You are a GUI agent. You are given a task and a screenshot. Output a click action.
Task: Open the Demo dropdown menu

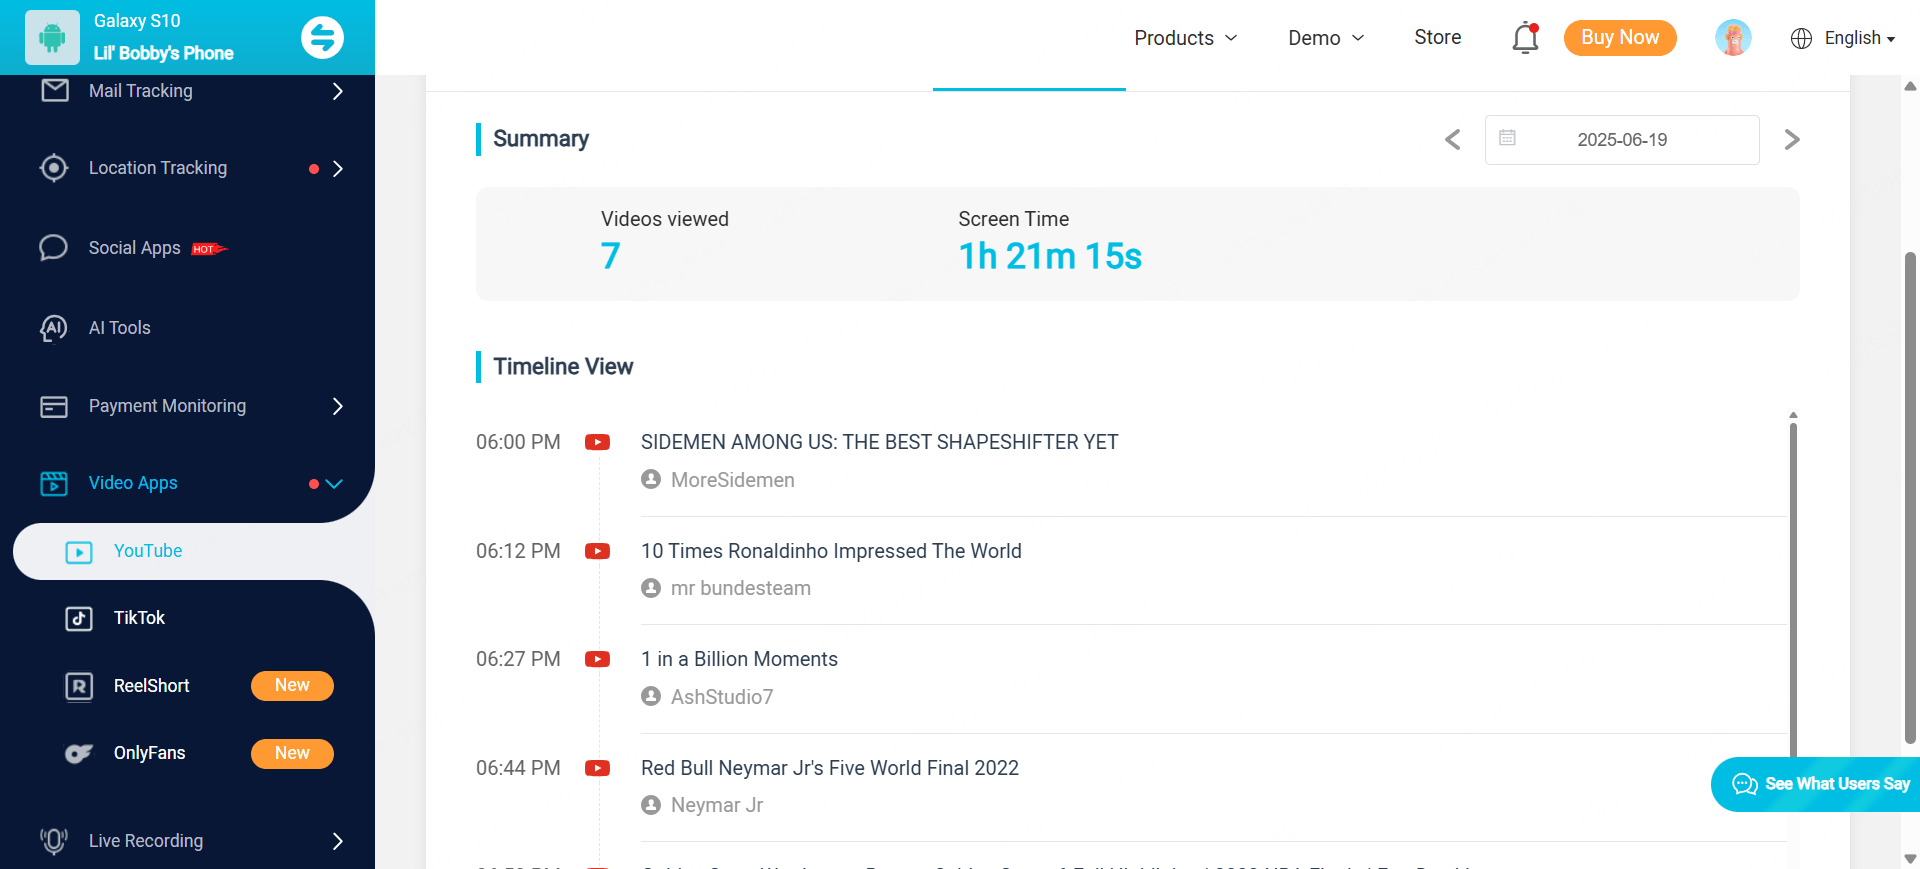[x=1326, y=38]
